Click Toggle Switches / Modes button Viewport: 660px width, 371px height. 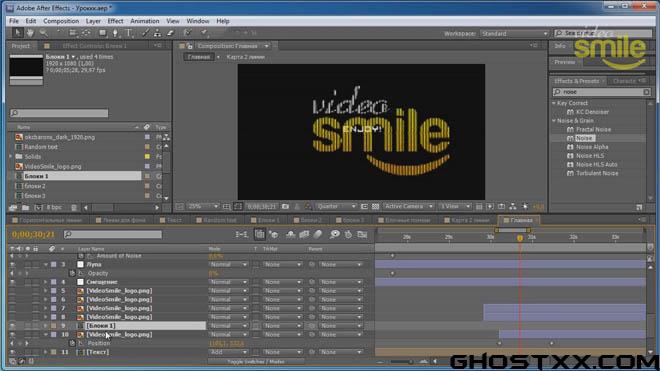click(256, 362)
